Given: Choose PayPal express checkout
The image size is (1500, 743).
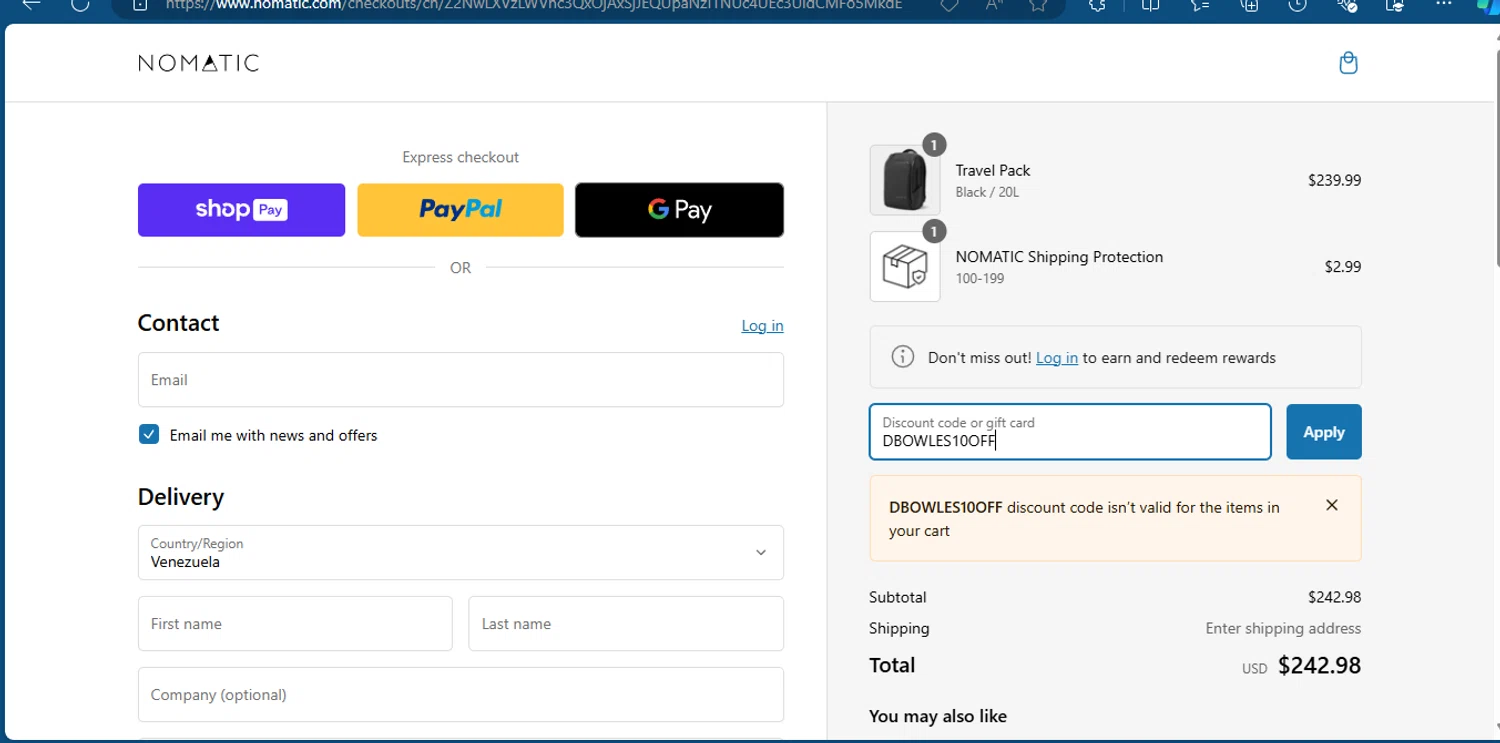Looking at the screenshot, I should pos(460,210).
